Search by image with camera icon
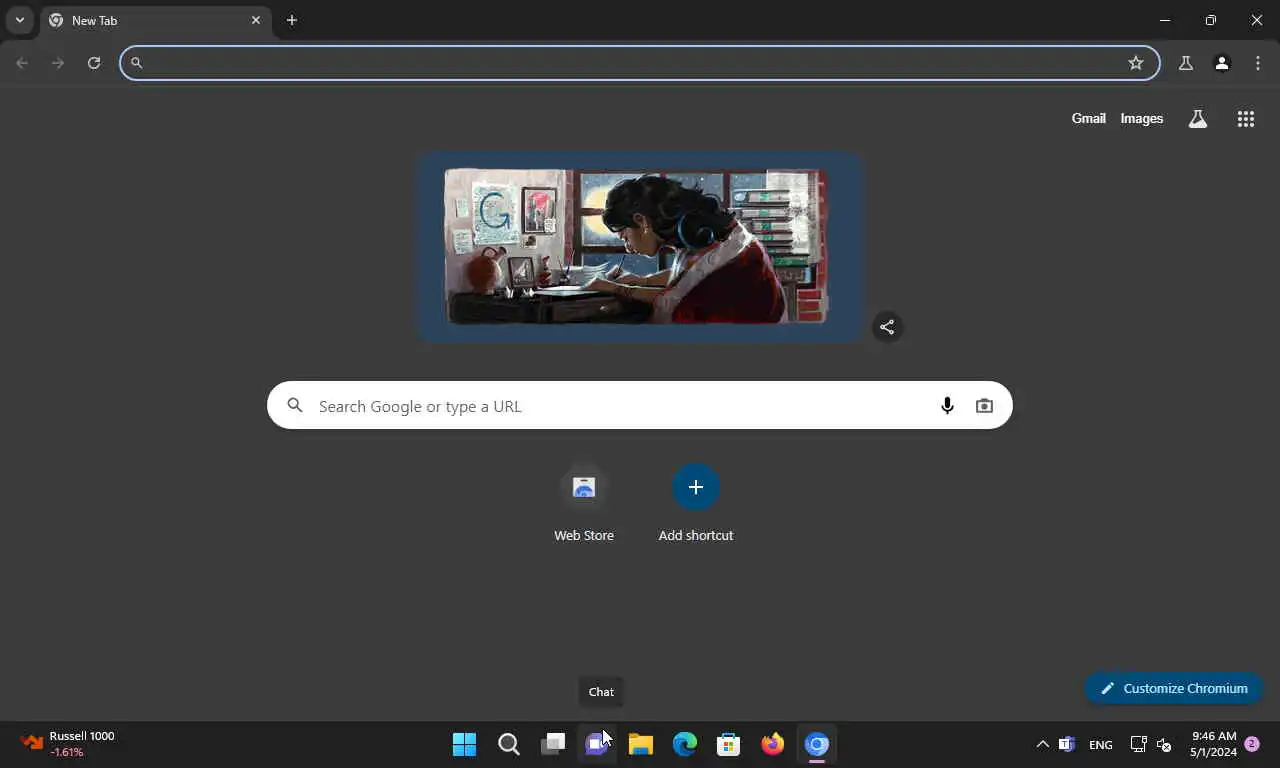Image resolution: width=1280 pixels, height=768 pixels. [985, 405]
